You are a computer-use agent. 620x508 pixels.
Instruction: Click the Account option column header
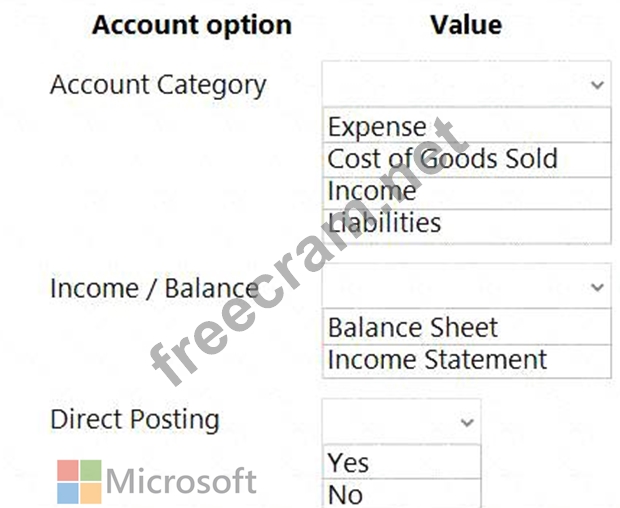pos(192,25)
